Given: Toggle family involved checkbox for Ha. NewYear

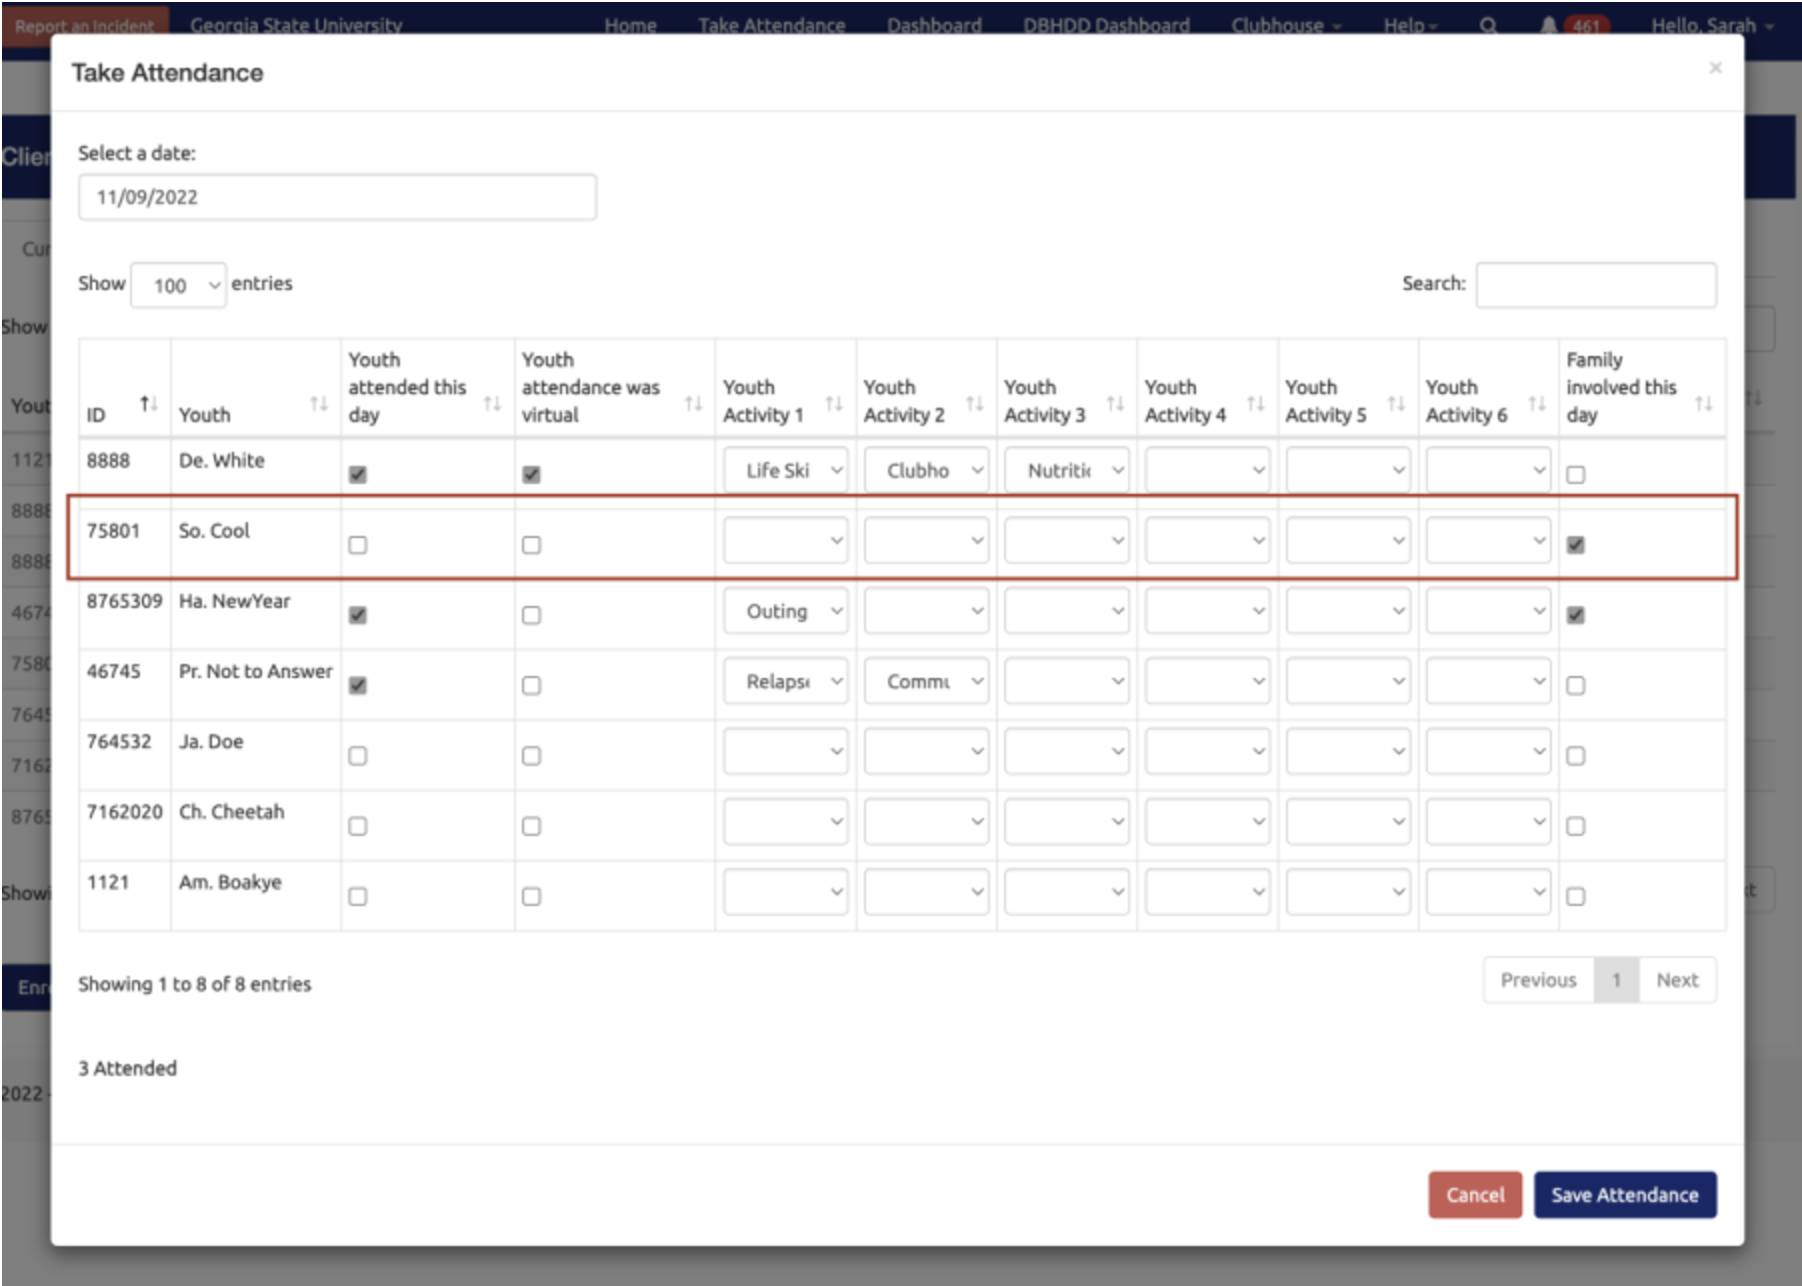Looking at the screenshot, I should (1576, 615).
